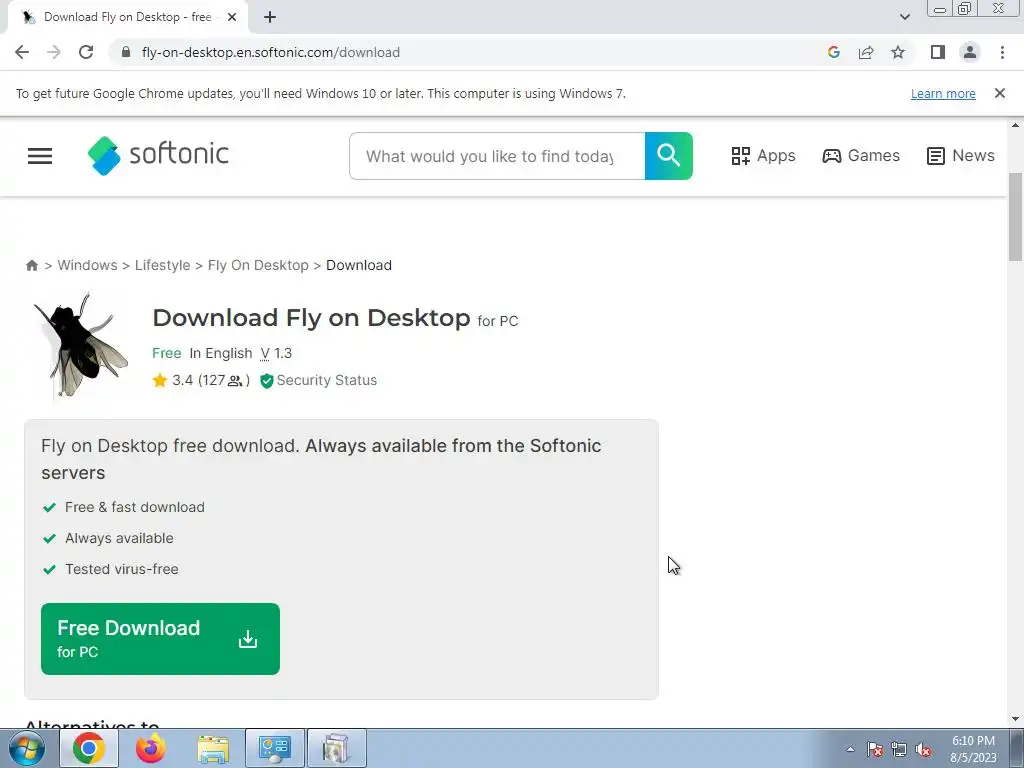1024x768 pixels.
Task: Click 'Always available' text
Action: tap(119, 538)
